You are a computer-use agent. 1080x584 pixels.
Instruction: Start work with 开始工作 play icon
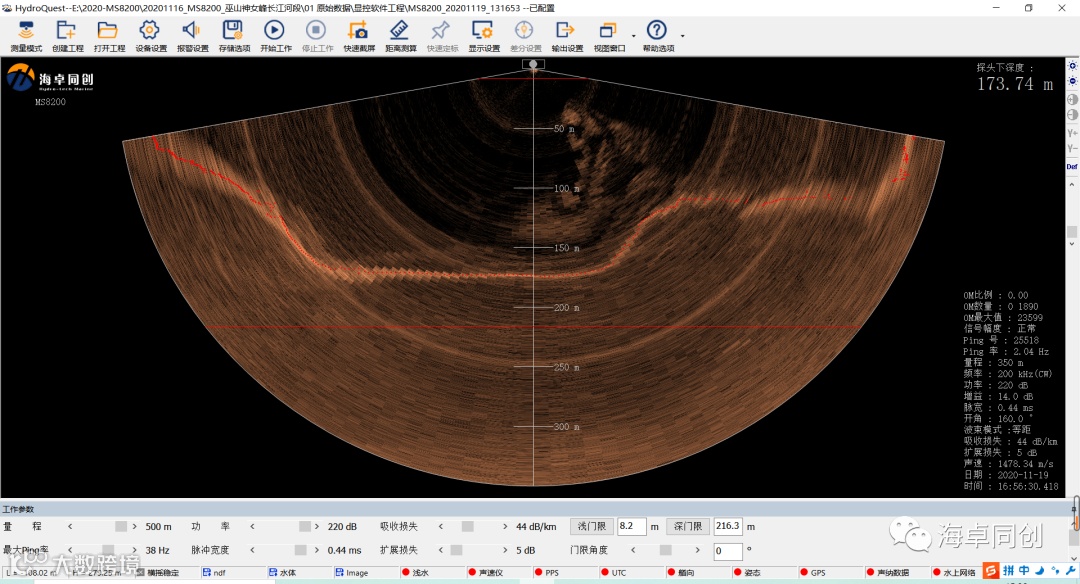274,31
